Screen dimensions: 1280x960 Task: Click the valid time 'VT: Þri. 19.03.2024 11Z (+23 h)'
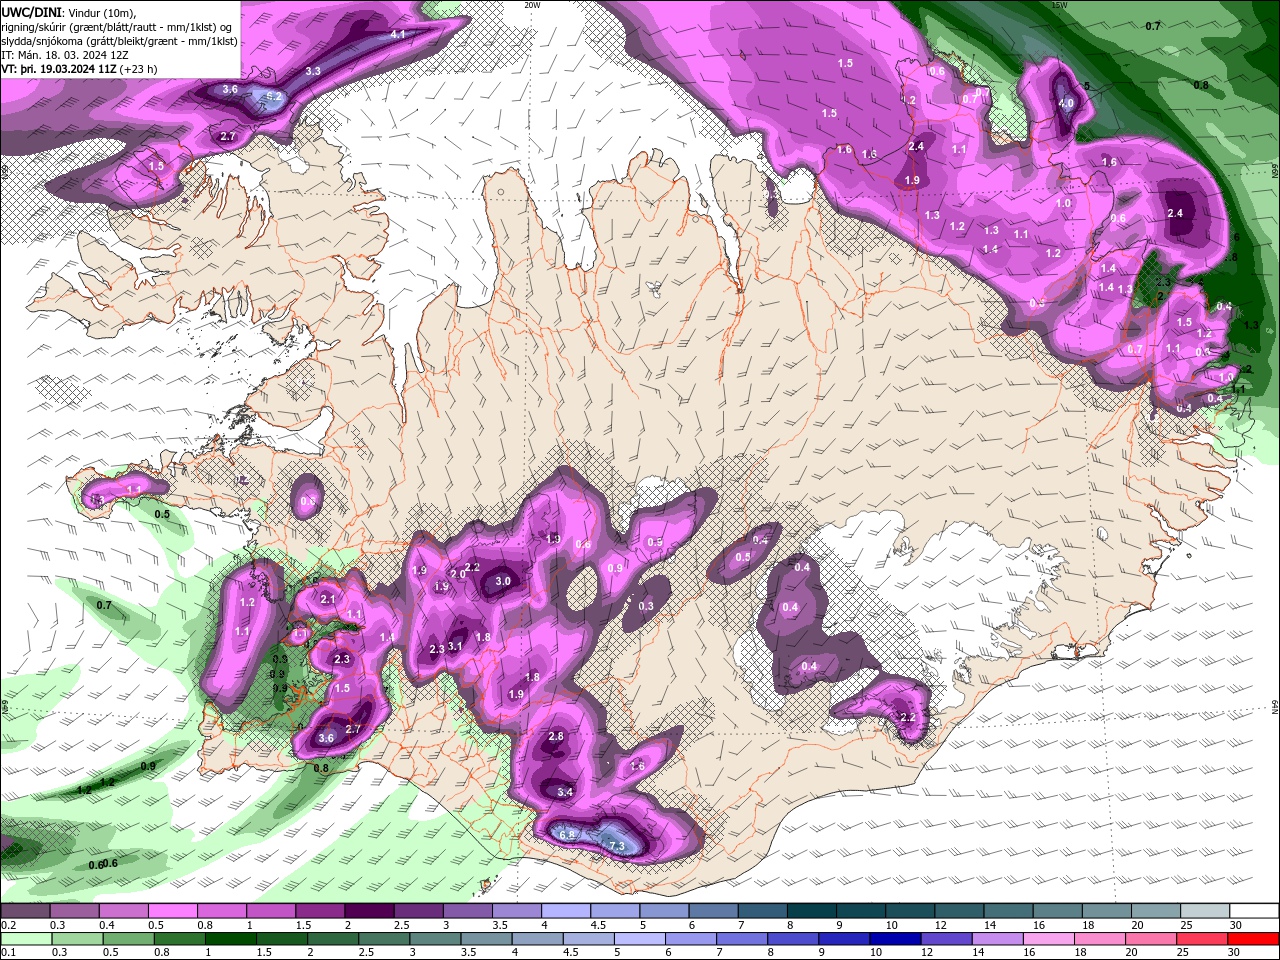point(79,69)
